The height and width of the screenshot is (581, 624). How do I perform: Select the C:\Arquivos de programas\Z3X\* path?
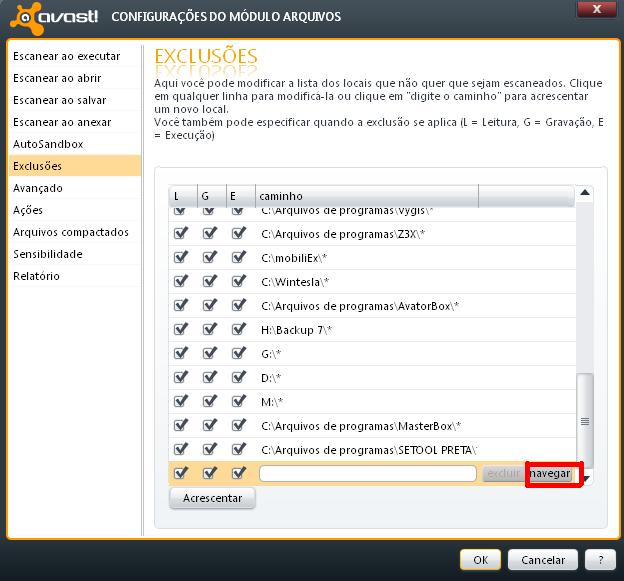[x=343, y=234]
